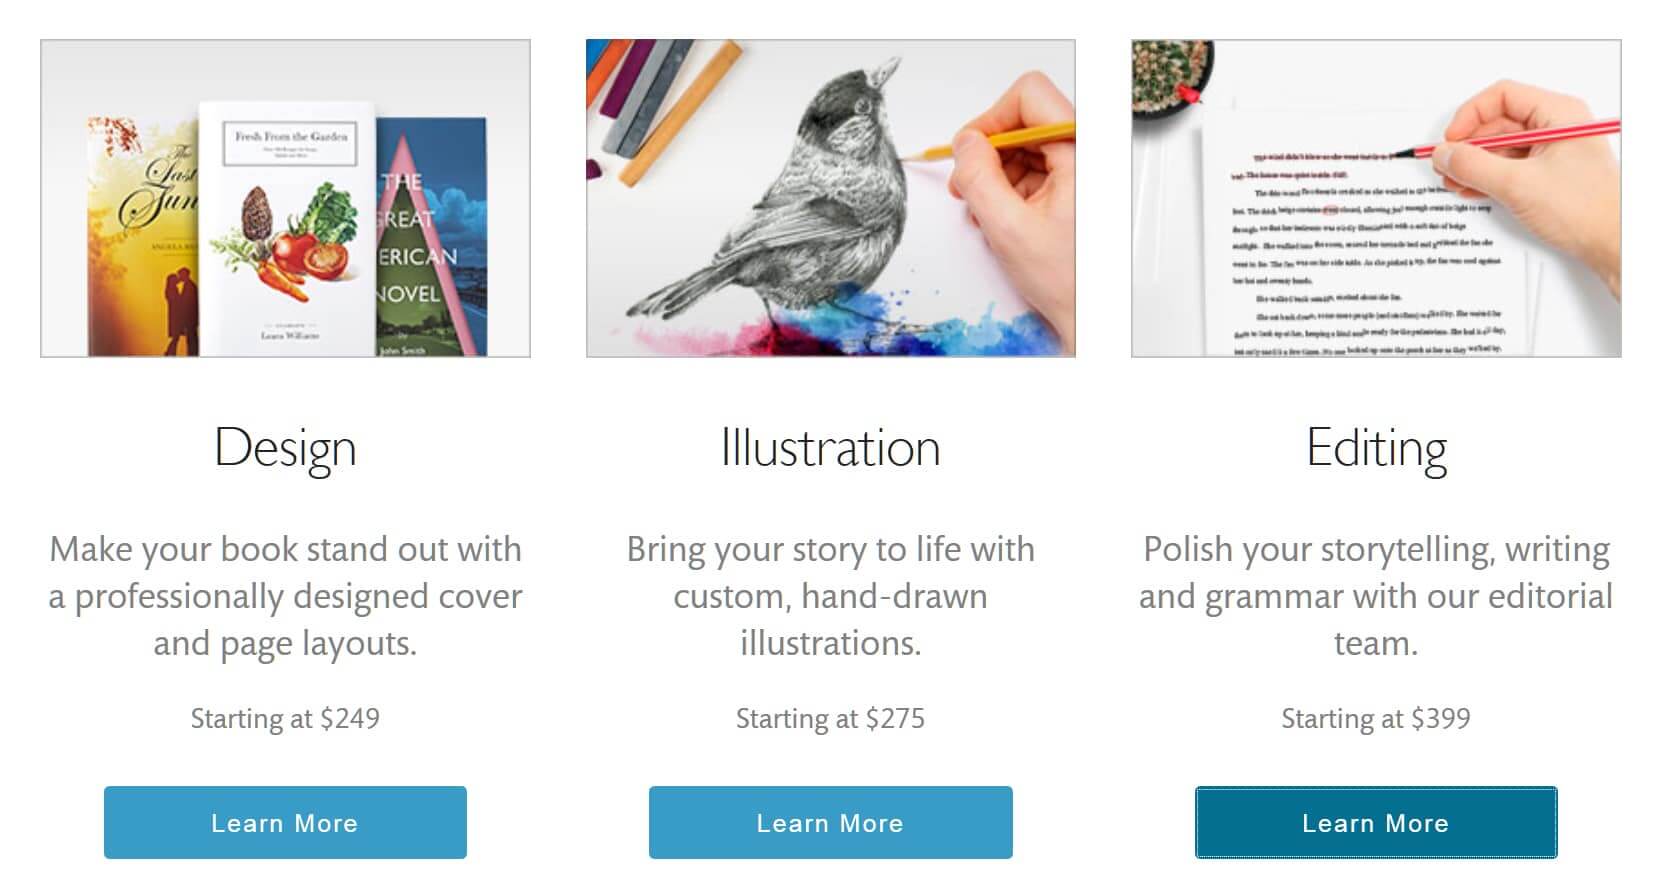Click the Illustration description about hand-drawn illustrations
Image resolution: width=1680 pixels, height=891 pixels.
[830, 596]
